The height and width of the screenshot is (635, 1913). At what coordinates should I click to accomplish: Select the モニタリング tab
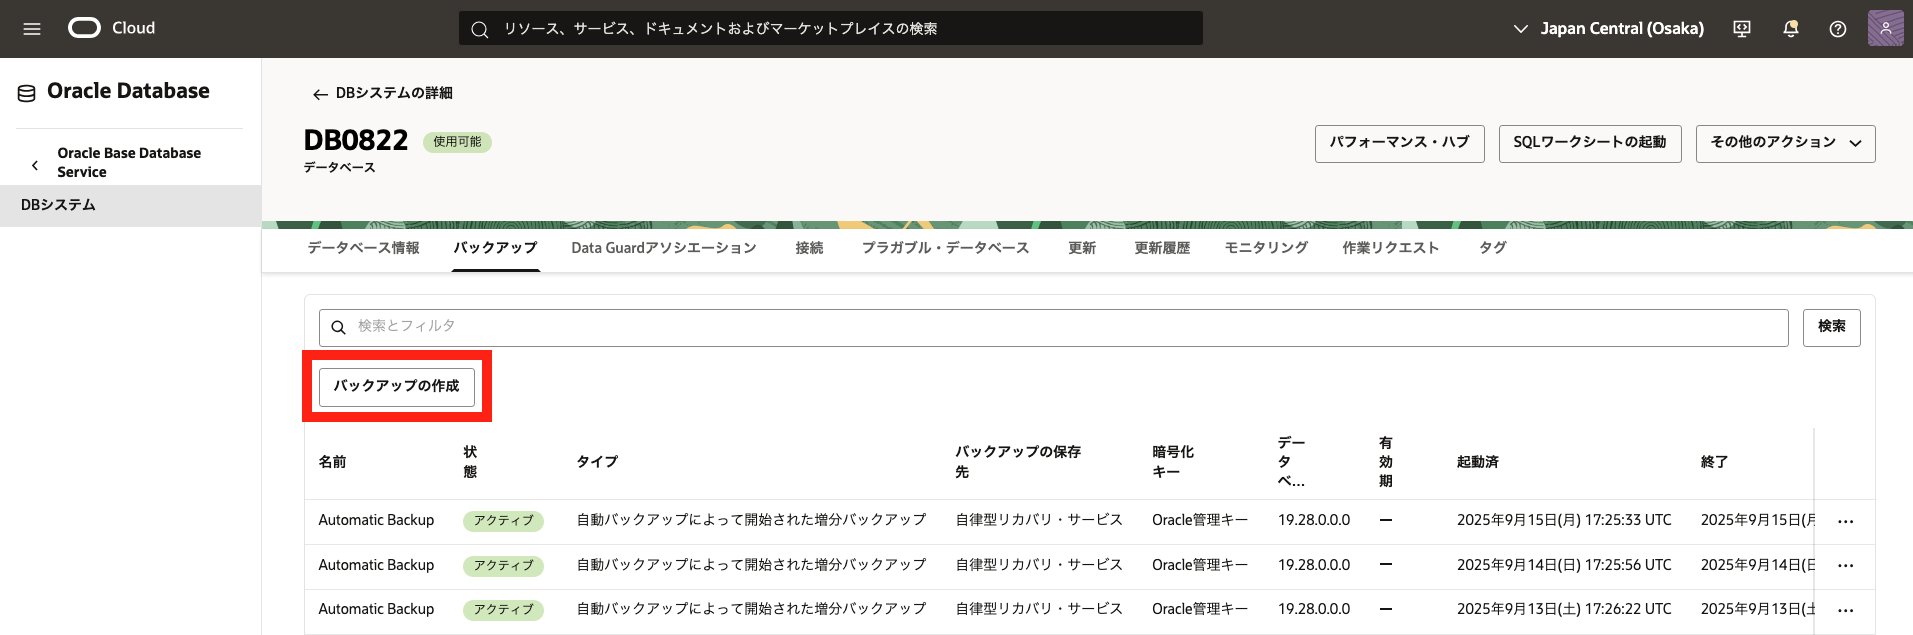(x=1266, y=248)
